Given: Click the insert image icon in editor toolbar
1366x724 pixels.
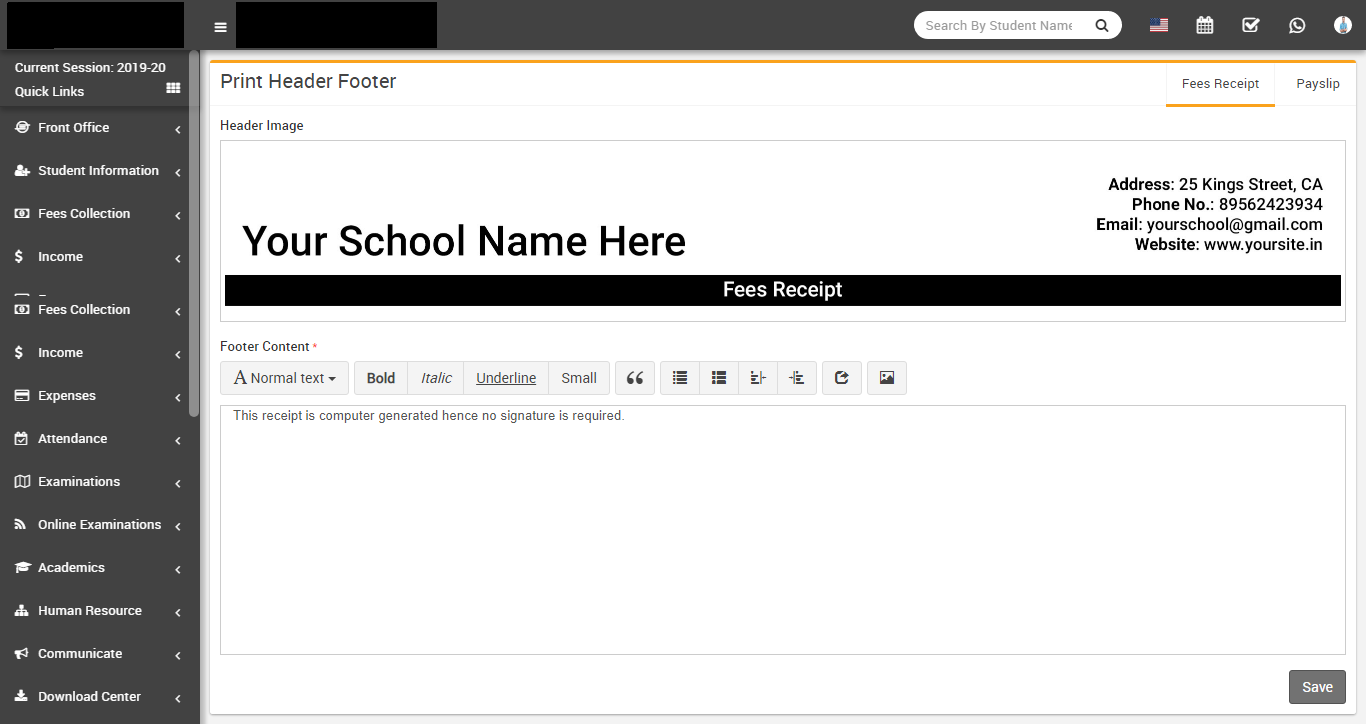Looking at the screenshot, I should coord(886,378).
